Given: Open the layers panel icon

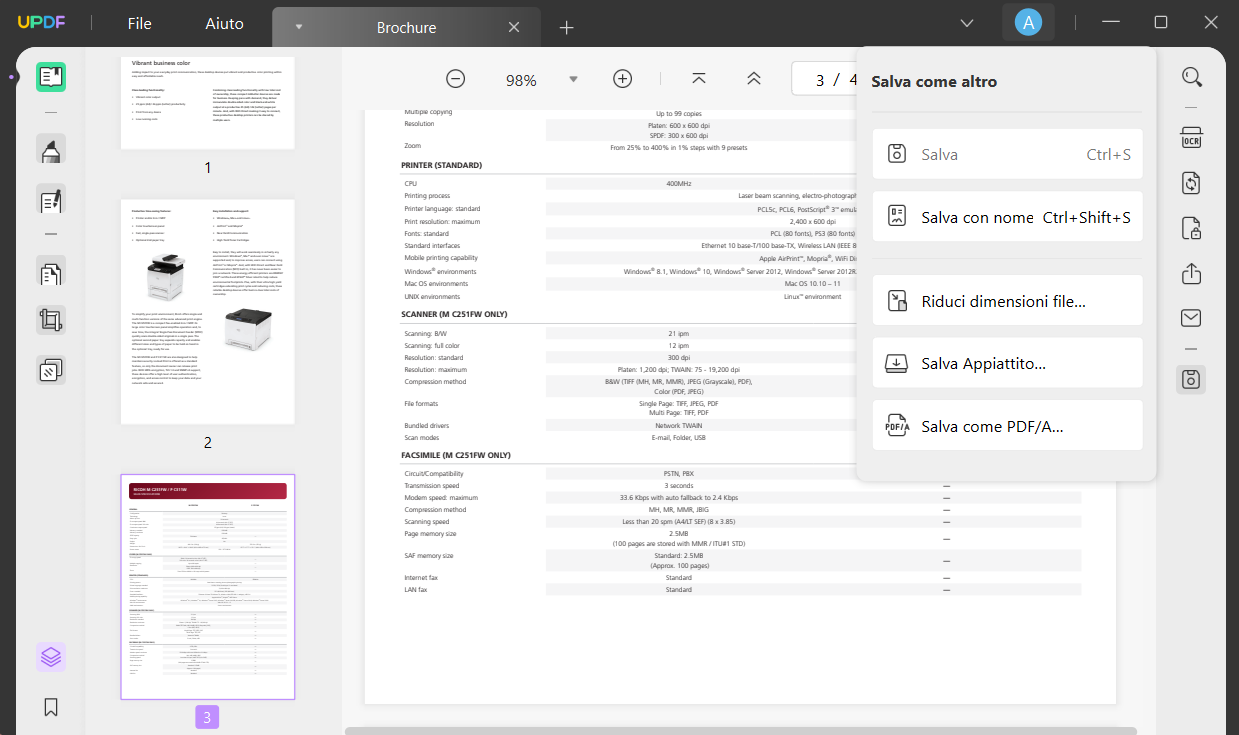Looking at the screenshot, I should [51, 657].
